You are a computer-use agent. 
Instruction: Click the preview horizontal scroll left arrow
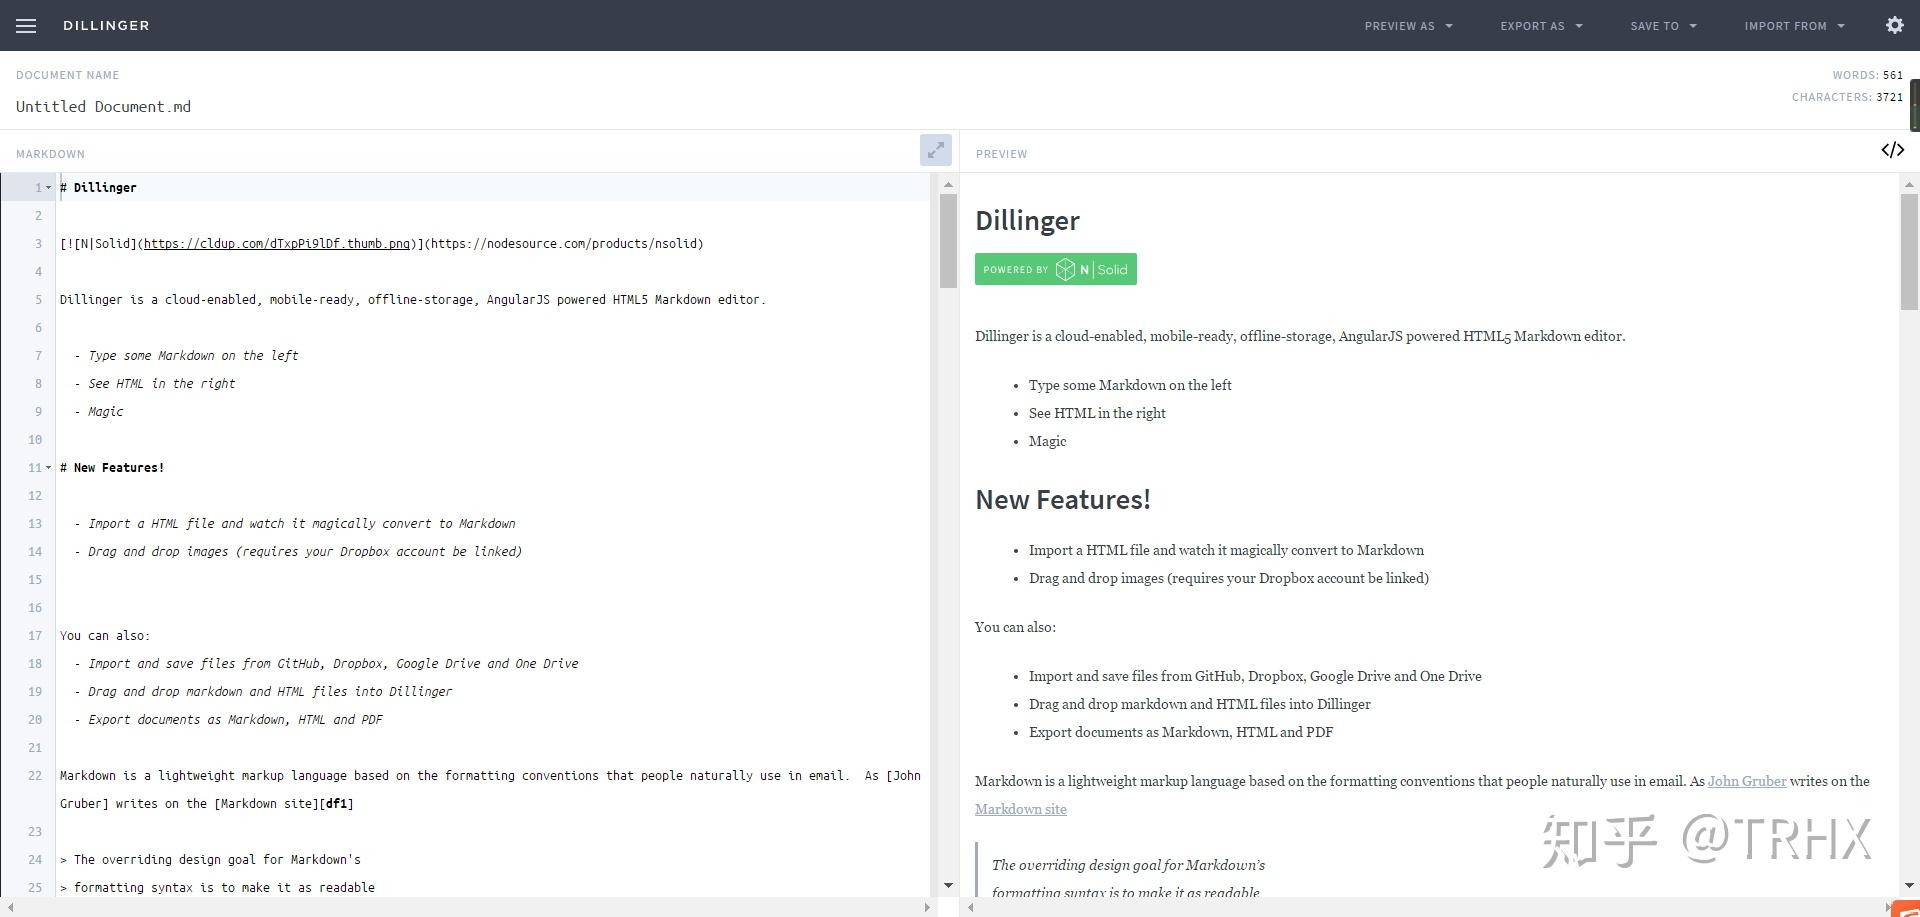coord(970,907)
